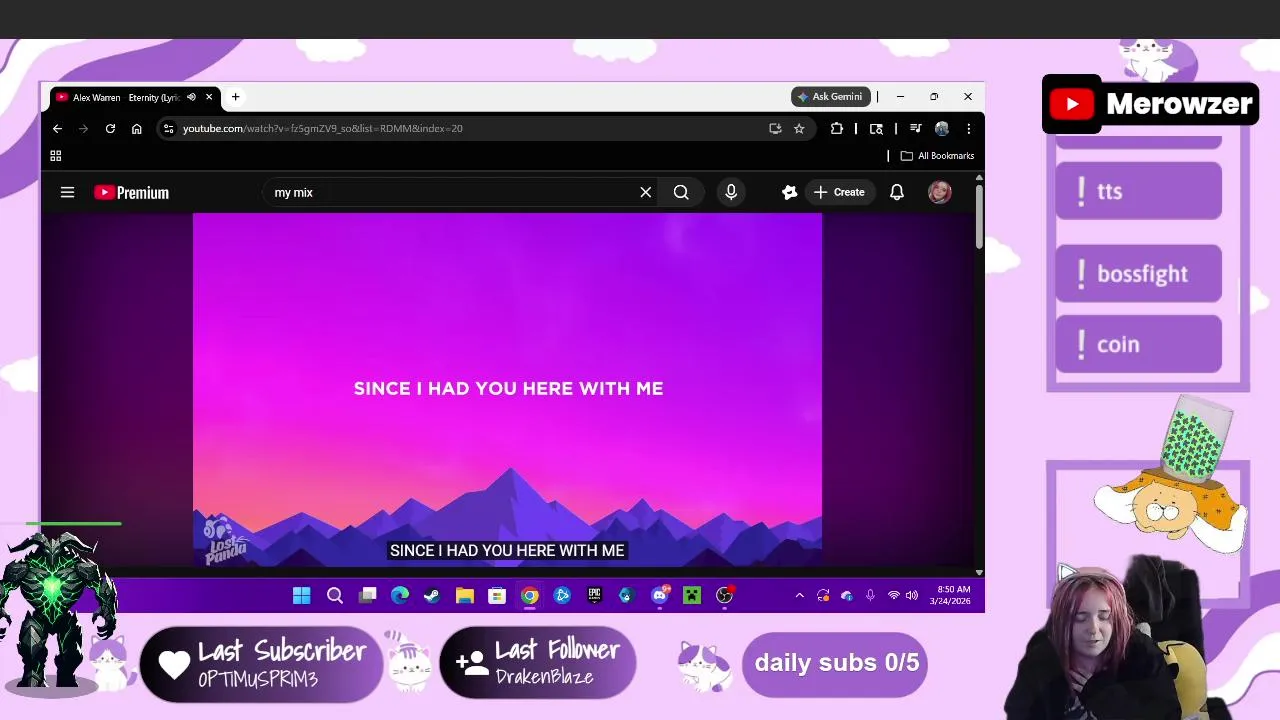Open the Chrome apps grid shortcut
This screenshot has height=720, width=1280.
click(x=56, y=156)
